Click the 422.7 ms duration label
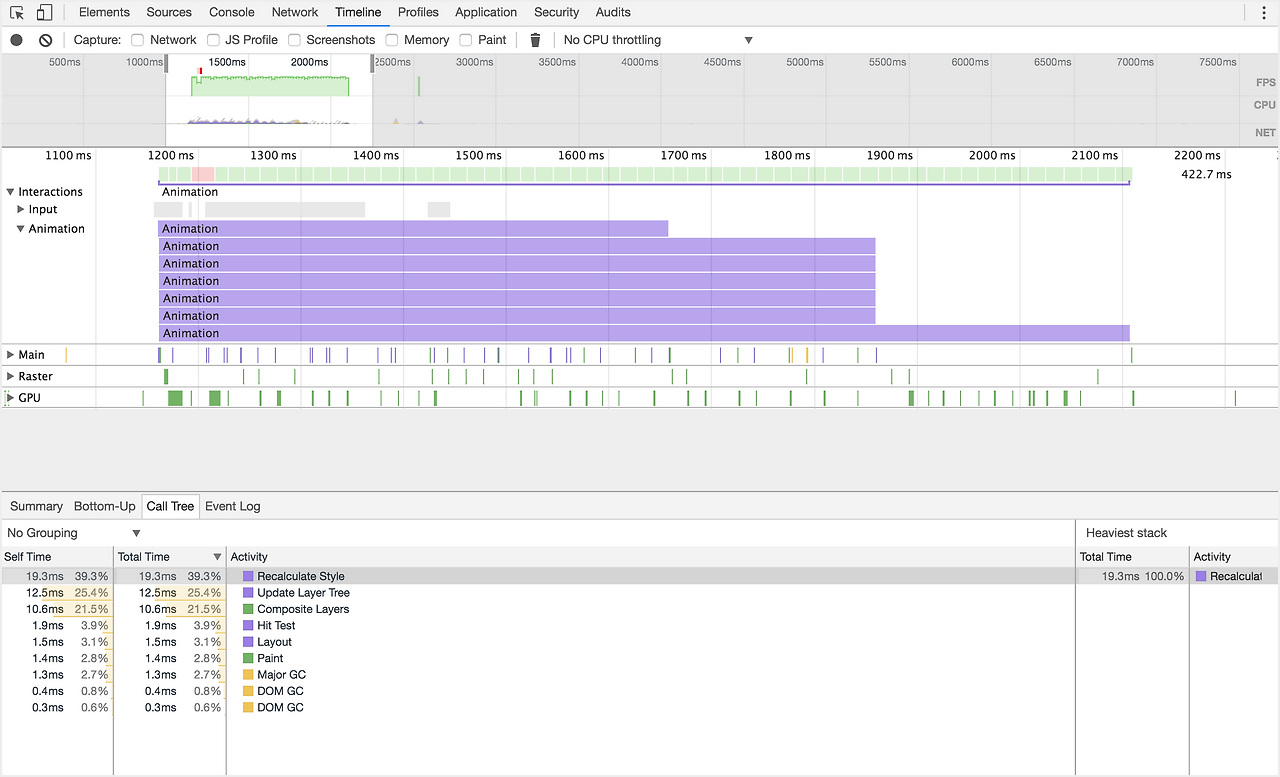Viewport: 1280px width, 777px height. pos(1206,174)
